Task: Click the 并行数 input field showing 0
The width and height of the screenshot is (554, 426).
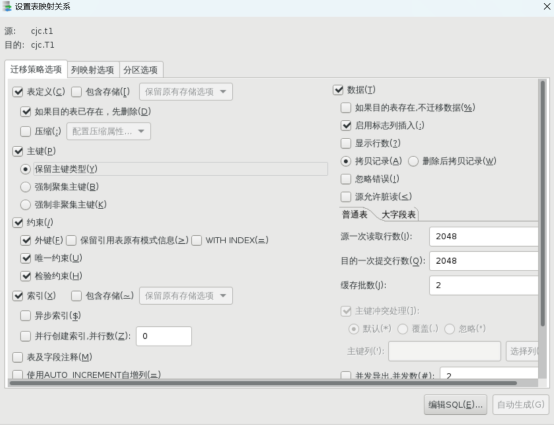Action: coord(164,336)
